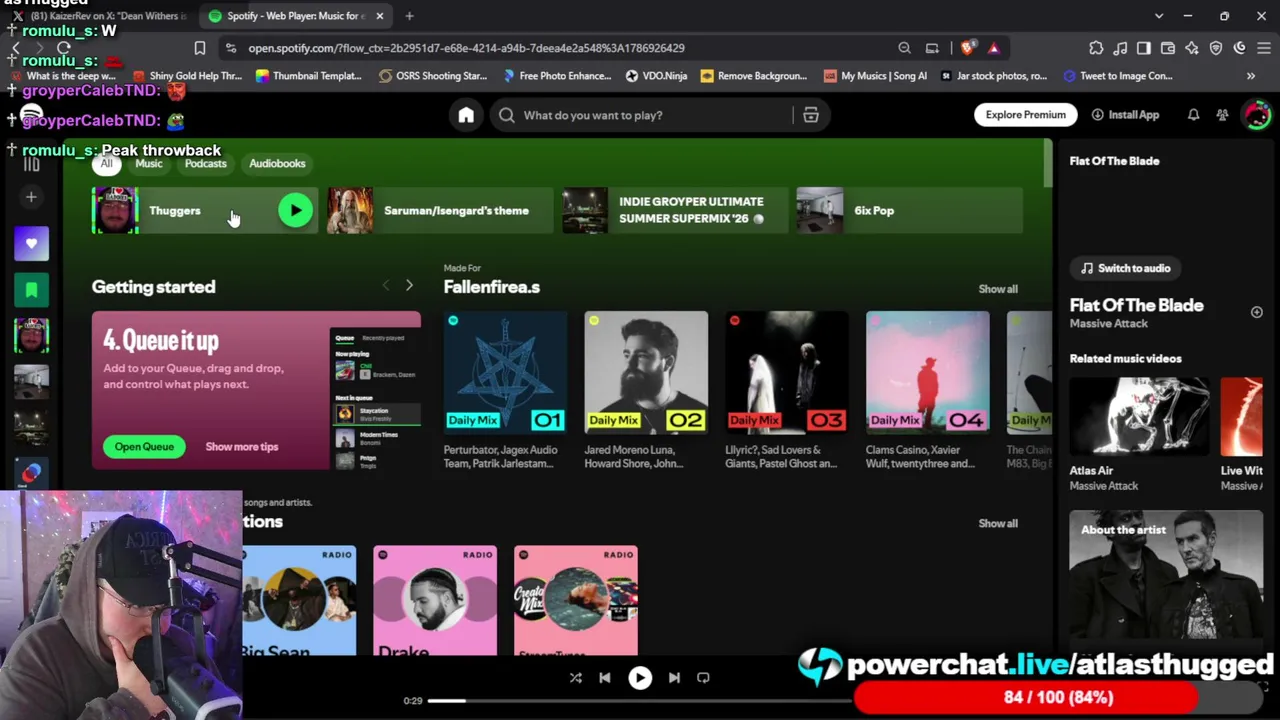Select the Podcasts filter chip
This screenshot has height=720, width=1280.
click(x=205, y=163)
